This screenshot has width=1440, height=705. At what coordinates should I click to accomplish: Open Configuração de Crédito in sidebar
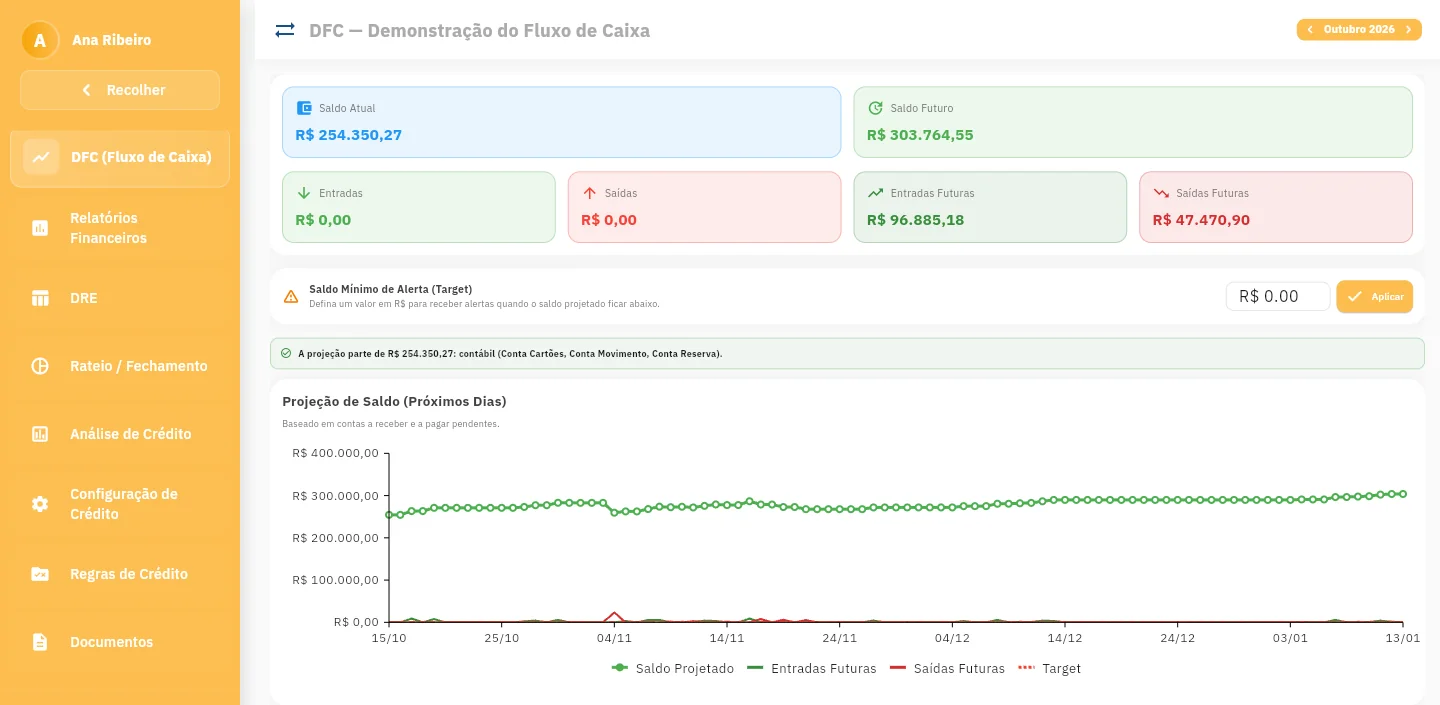(x=120, y=504)
